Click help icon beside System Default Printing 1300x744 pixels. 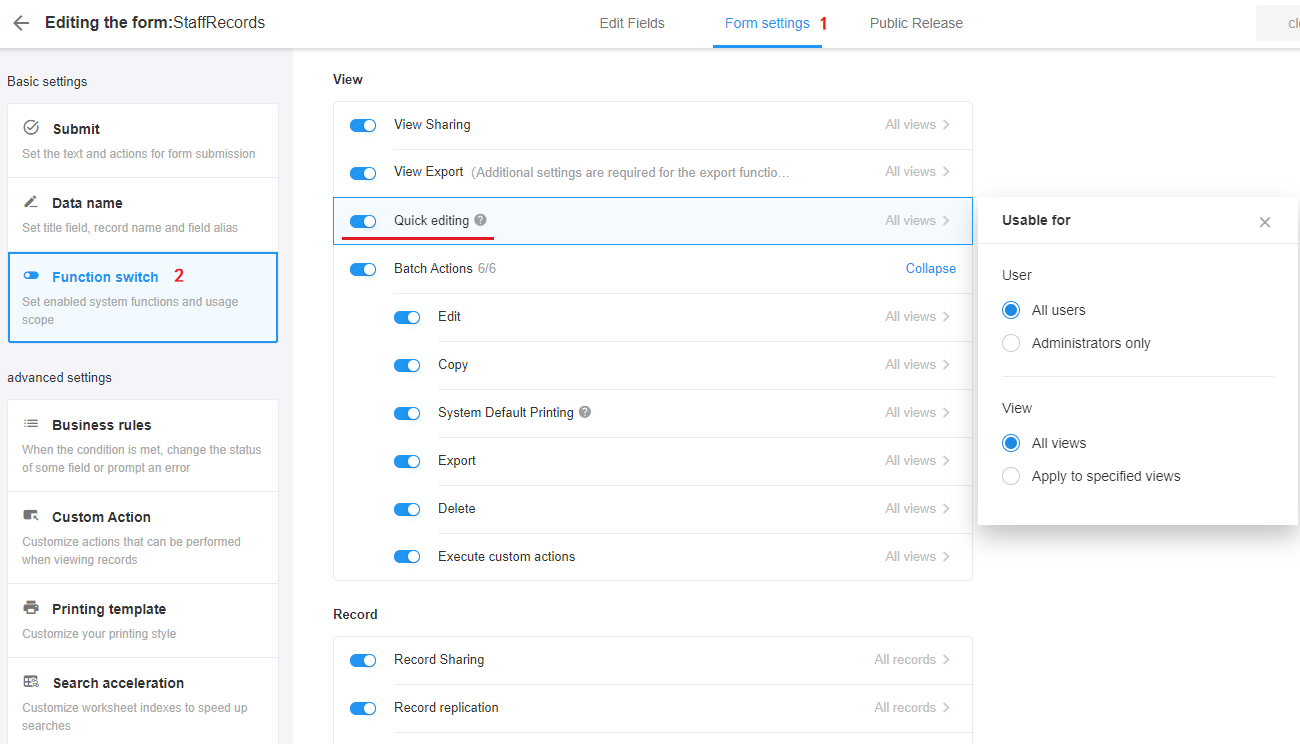585,412
